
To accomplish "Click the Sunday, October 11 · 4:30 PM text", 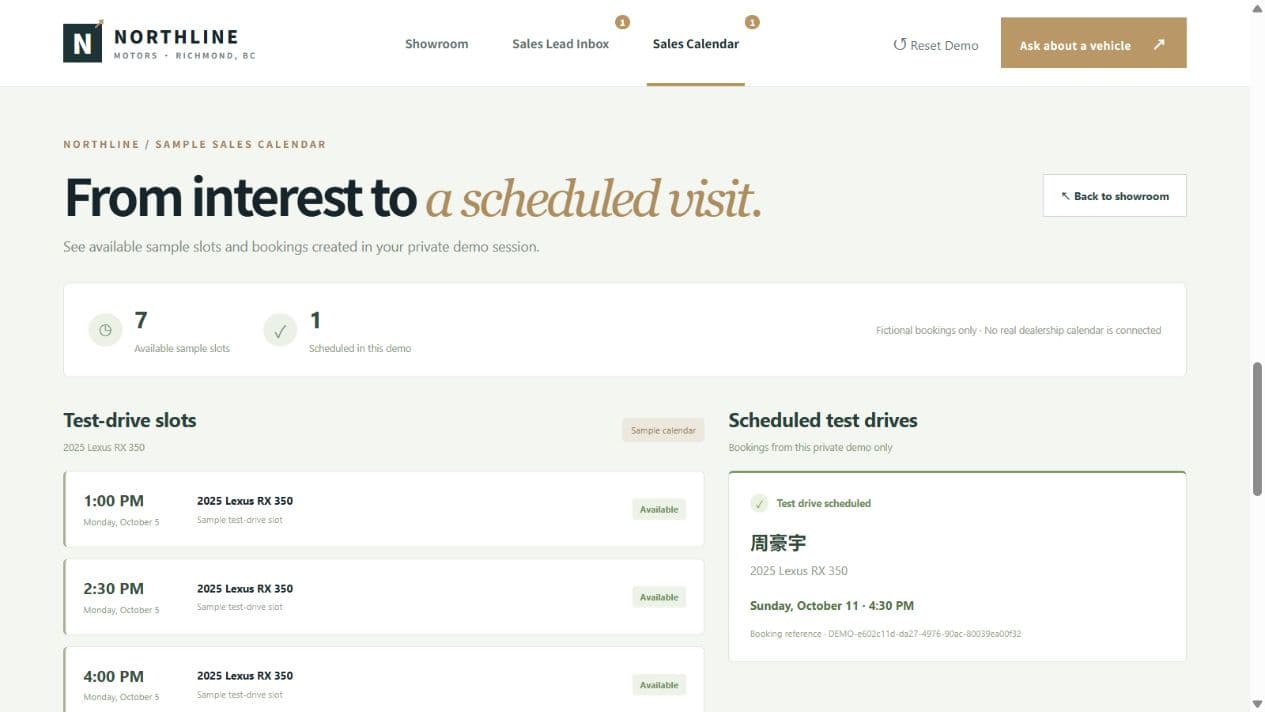I will tap(832, 606).
